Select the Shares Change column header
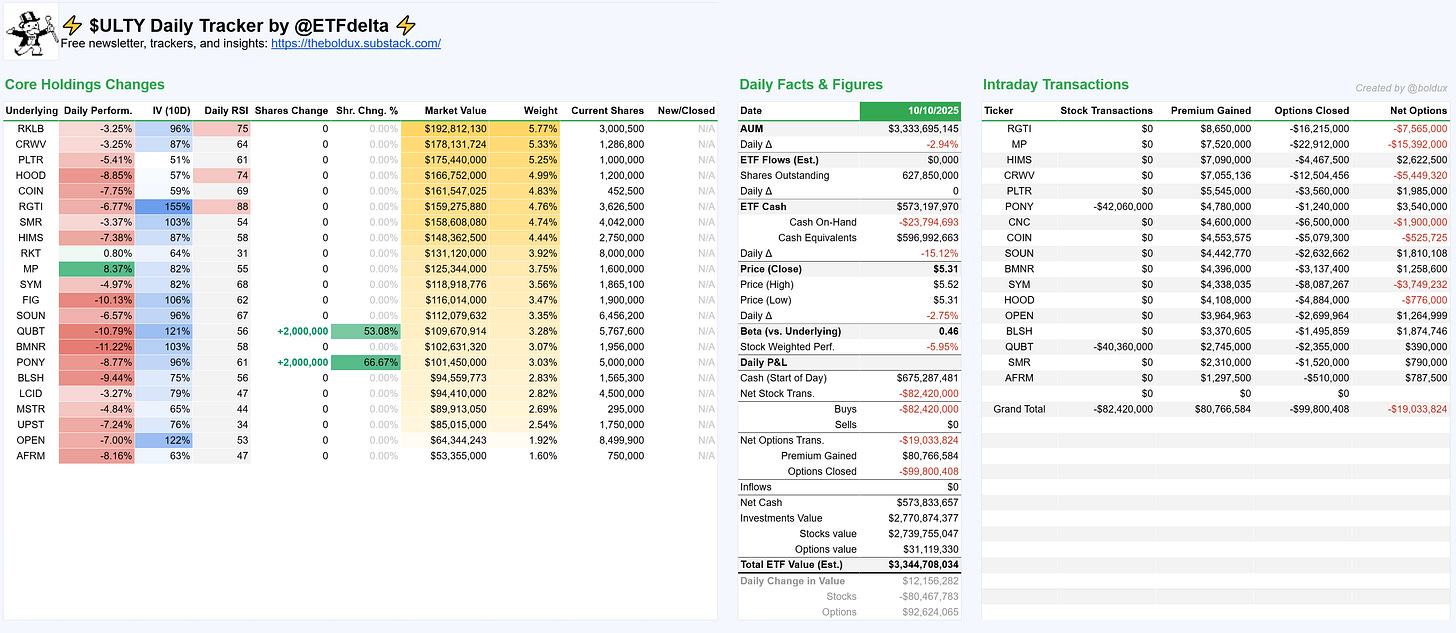The image size is (1456, 633). click(x=291, y=110)
